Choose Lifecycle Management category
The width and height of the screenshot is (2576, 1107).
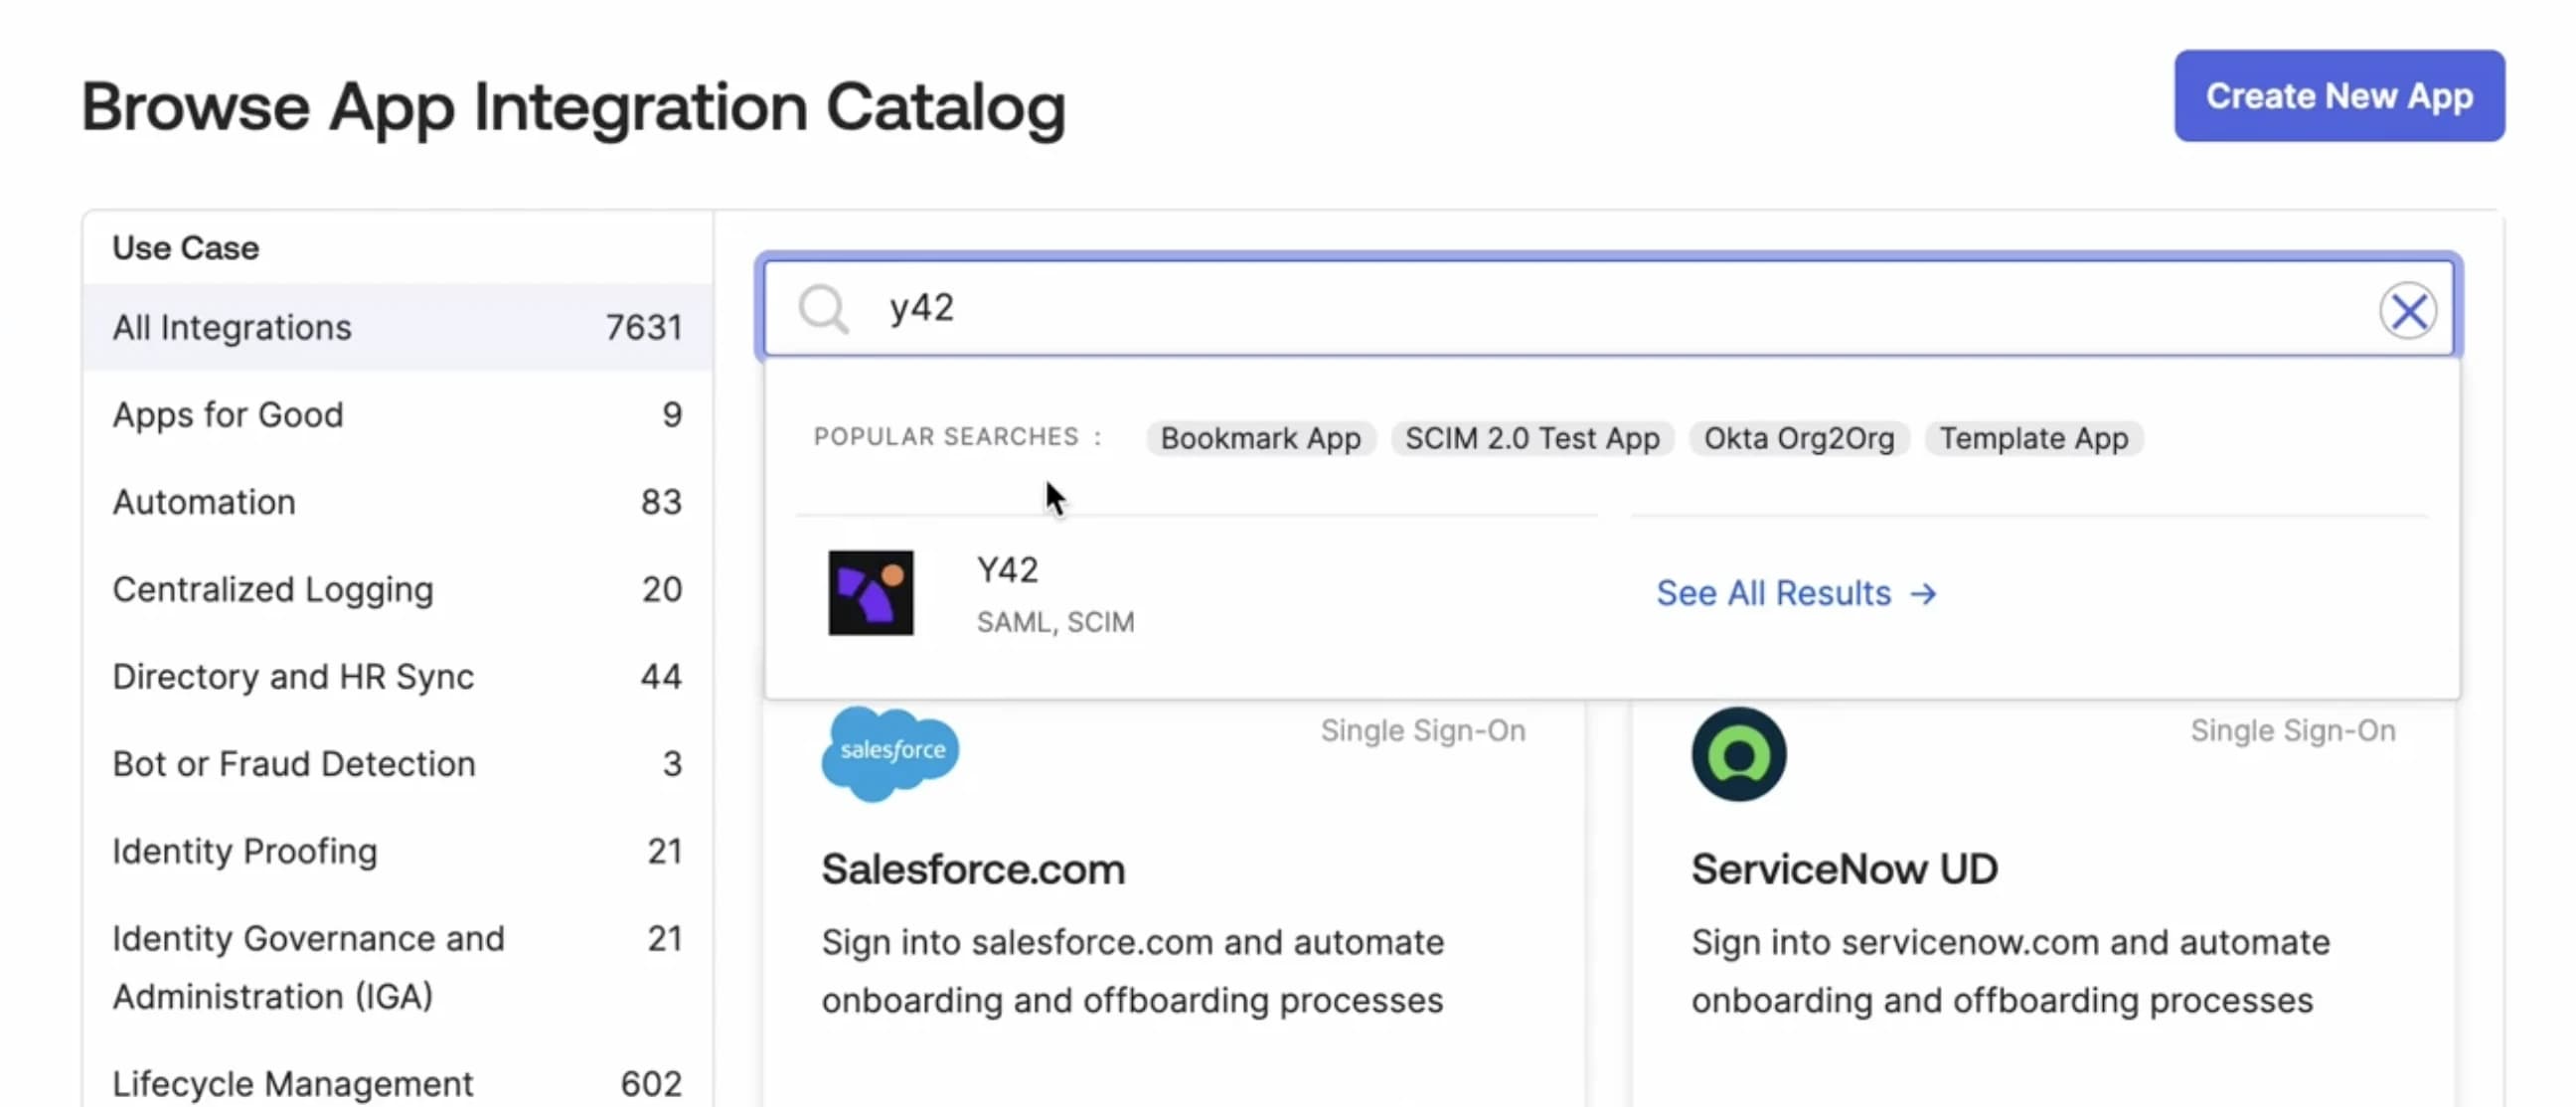(x=397, y=1083)
